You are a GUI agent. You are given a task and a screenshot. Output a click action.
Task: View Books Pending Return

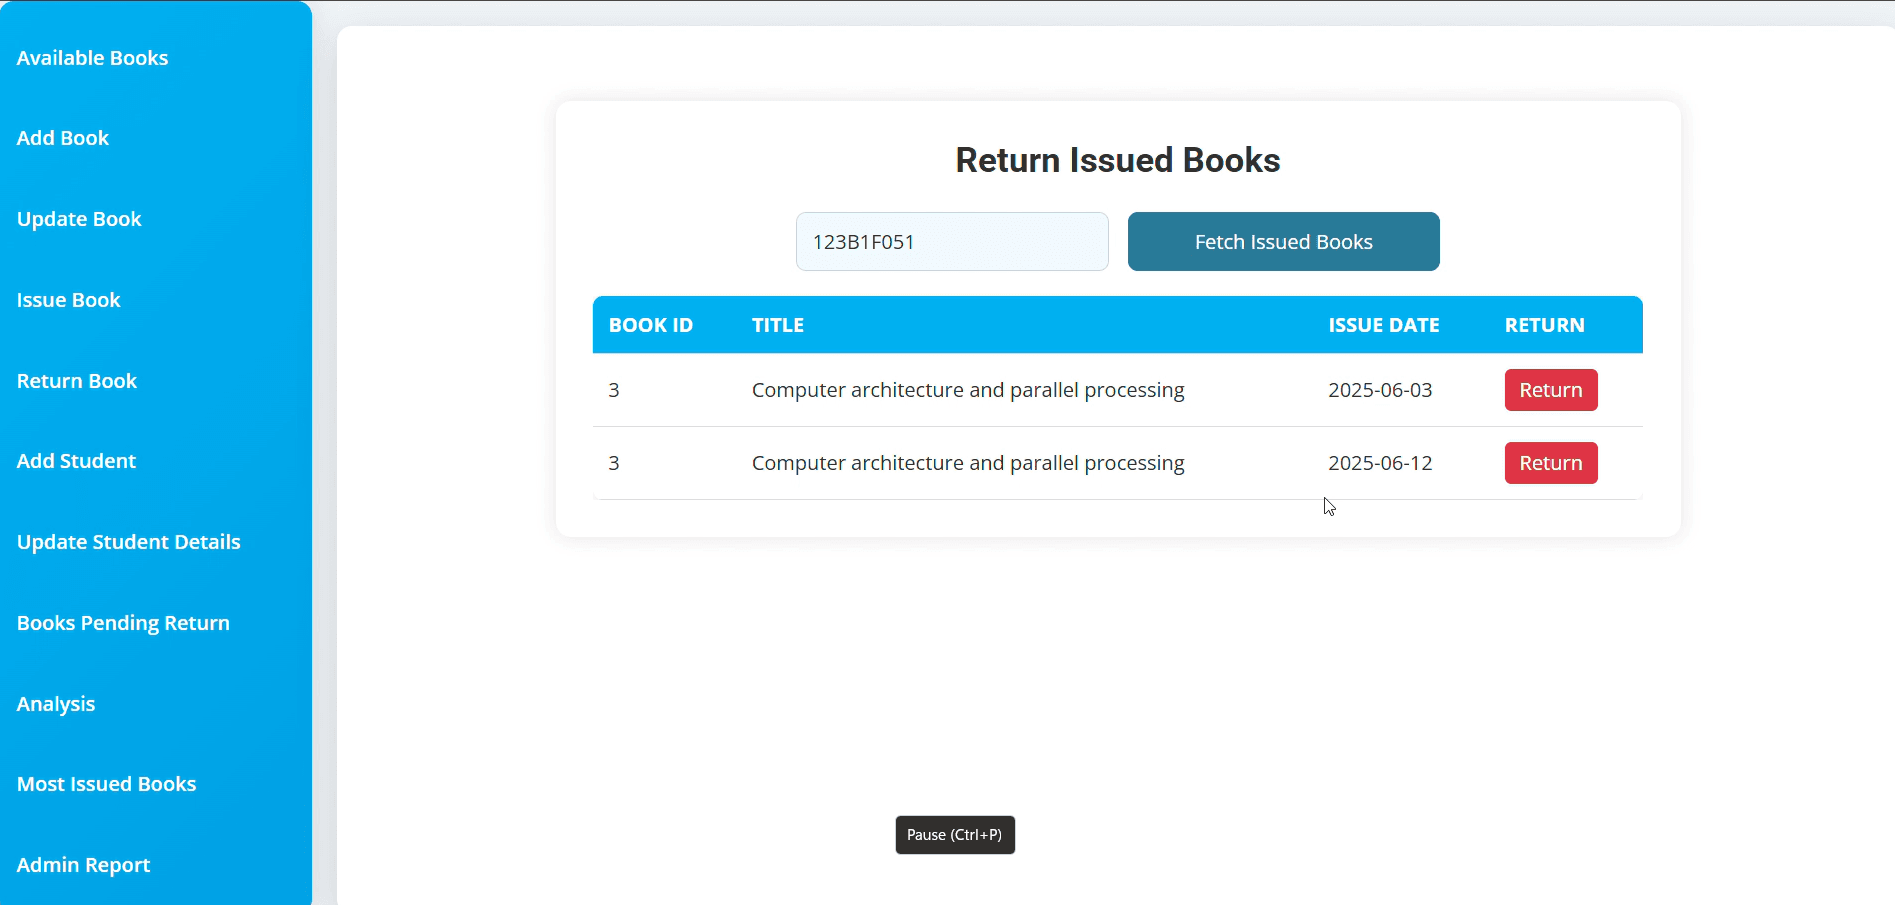tap(123, 623)
